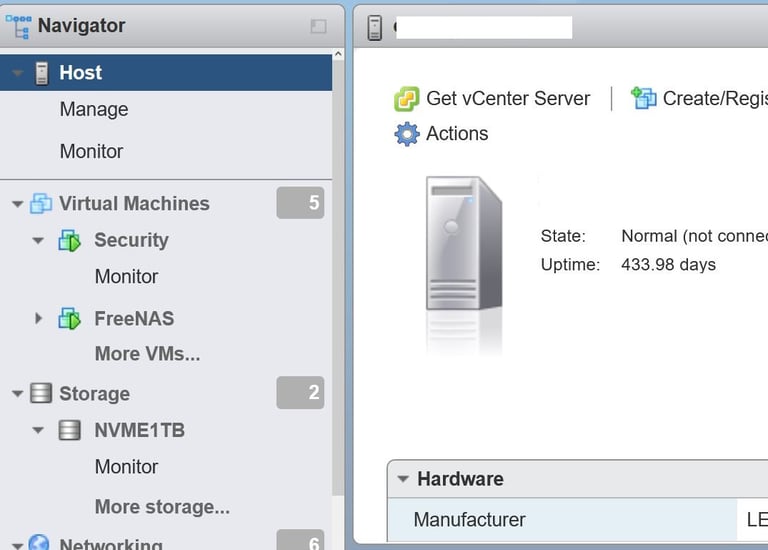Image resolution: width=768 pixels, height=550 pixels.
Task: Select the Security virtual machine
Action: (x=131, y=240)
